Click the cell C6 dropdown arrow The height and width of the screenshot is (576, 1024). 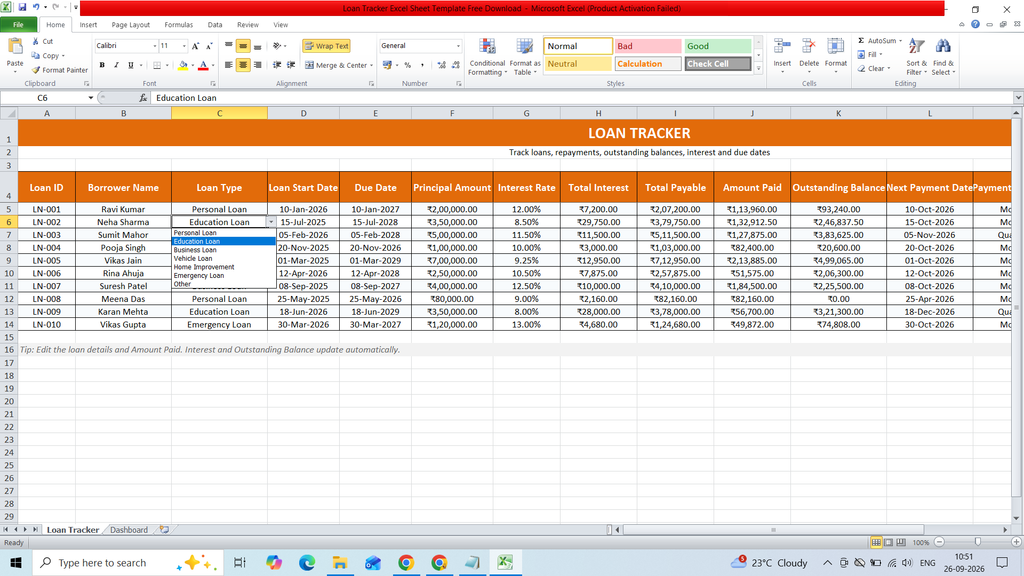coord(271,222)
